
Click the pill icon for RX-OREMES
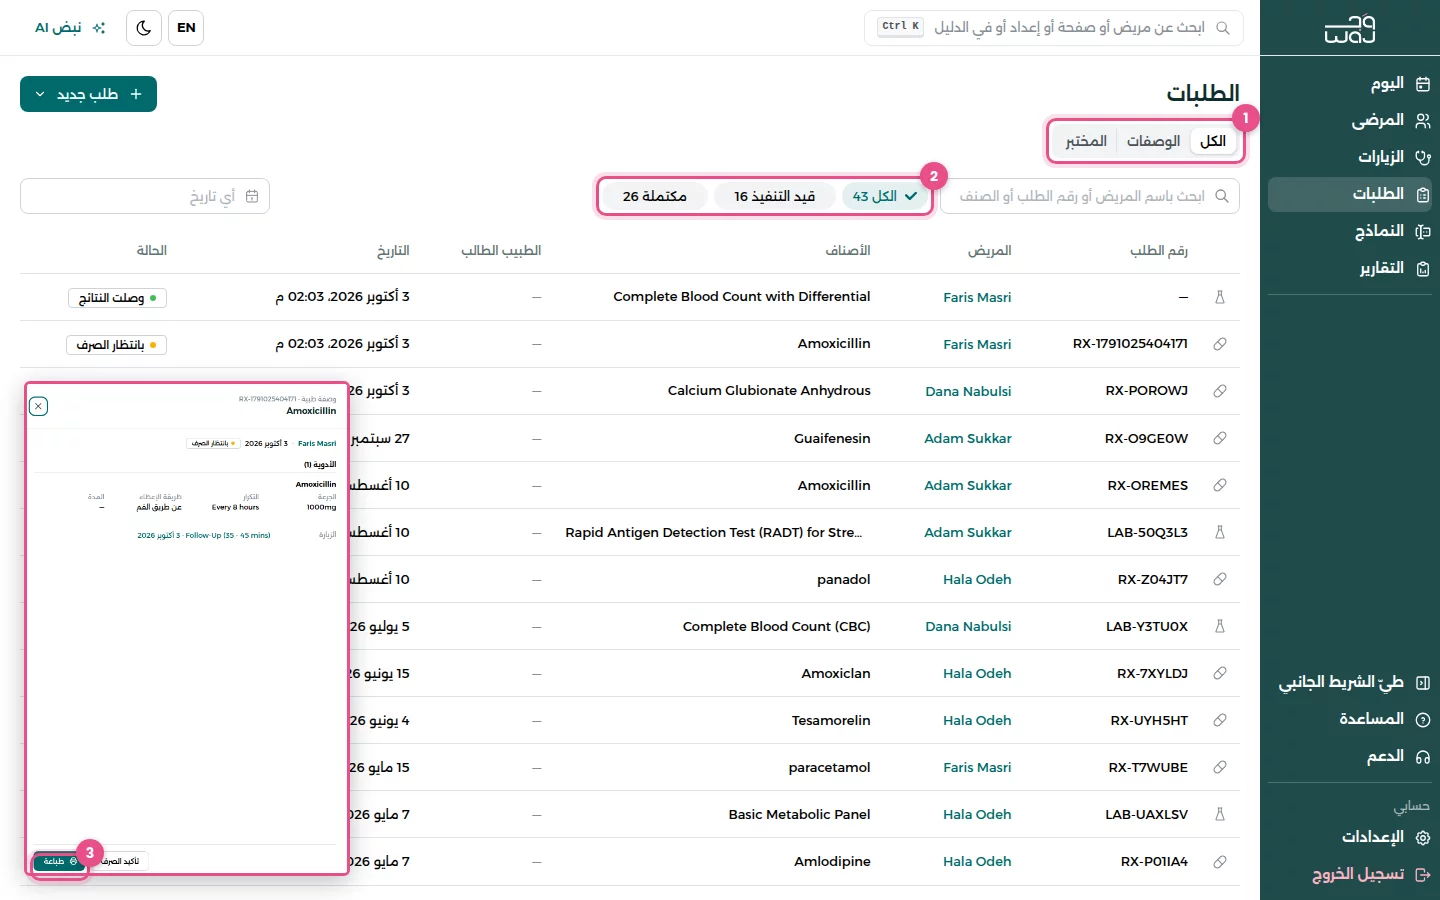tap(1220, 485)
